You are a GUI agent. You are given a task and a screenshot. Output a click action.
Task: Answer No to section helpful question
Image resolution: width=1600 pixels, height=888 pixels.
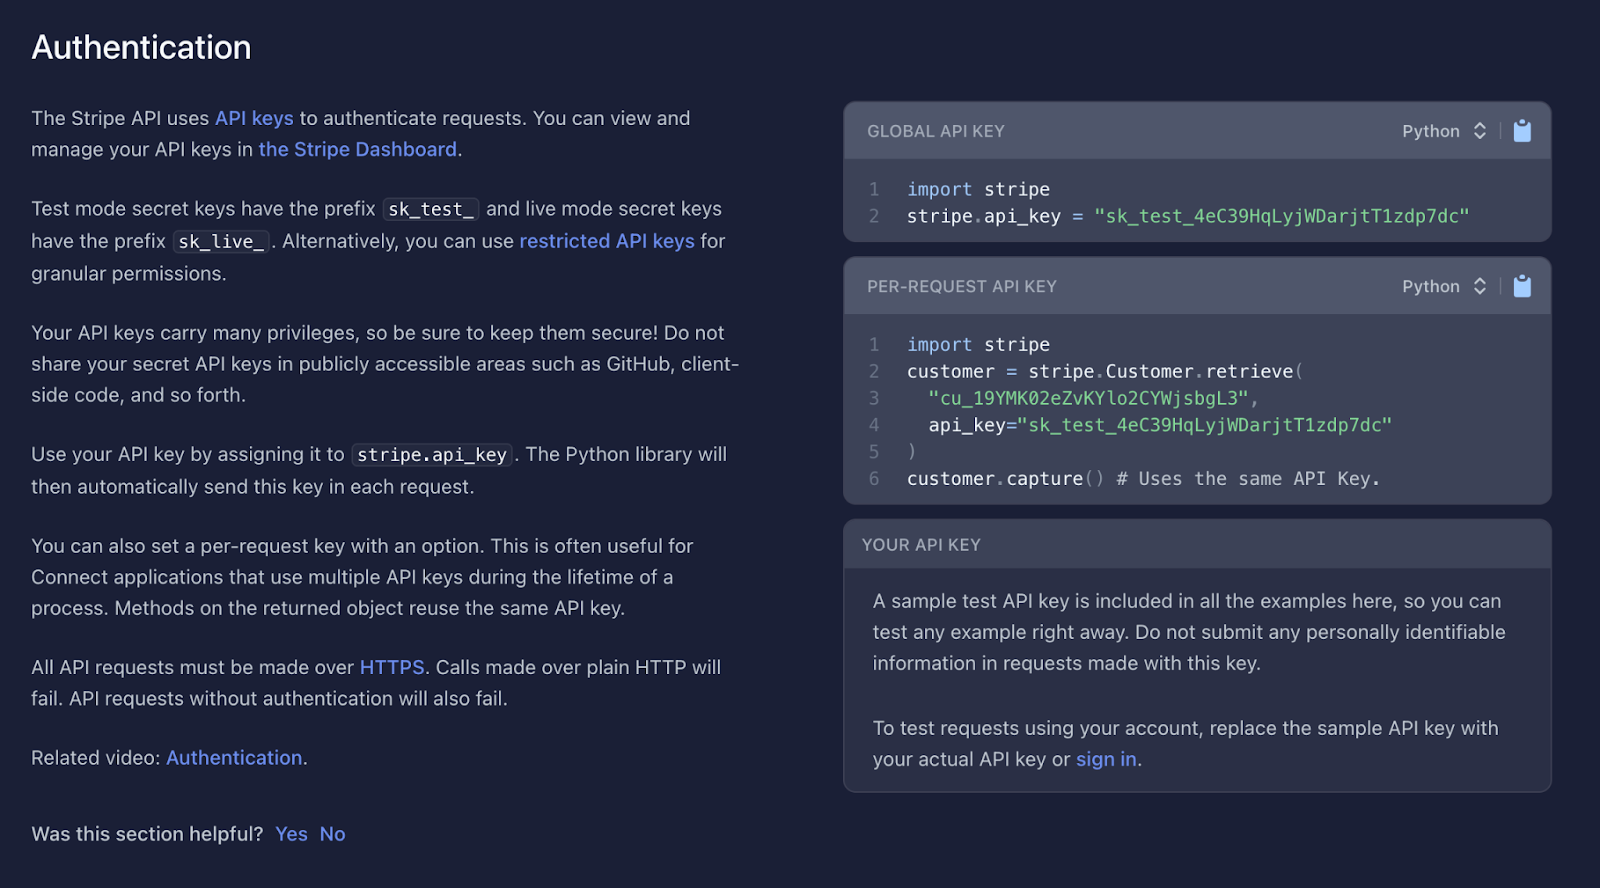[x=332, y=834]
